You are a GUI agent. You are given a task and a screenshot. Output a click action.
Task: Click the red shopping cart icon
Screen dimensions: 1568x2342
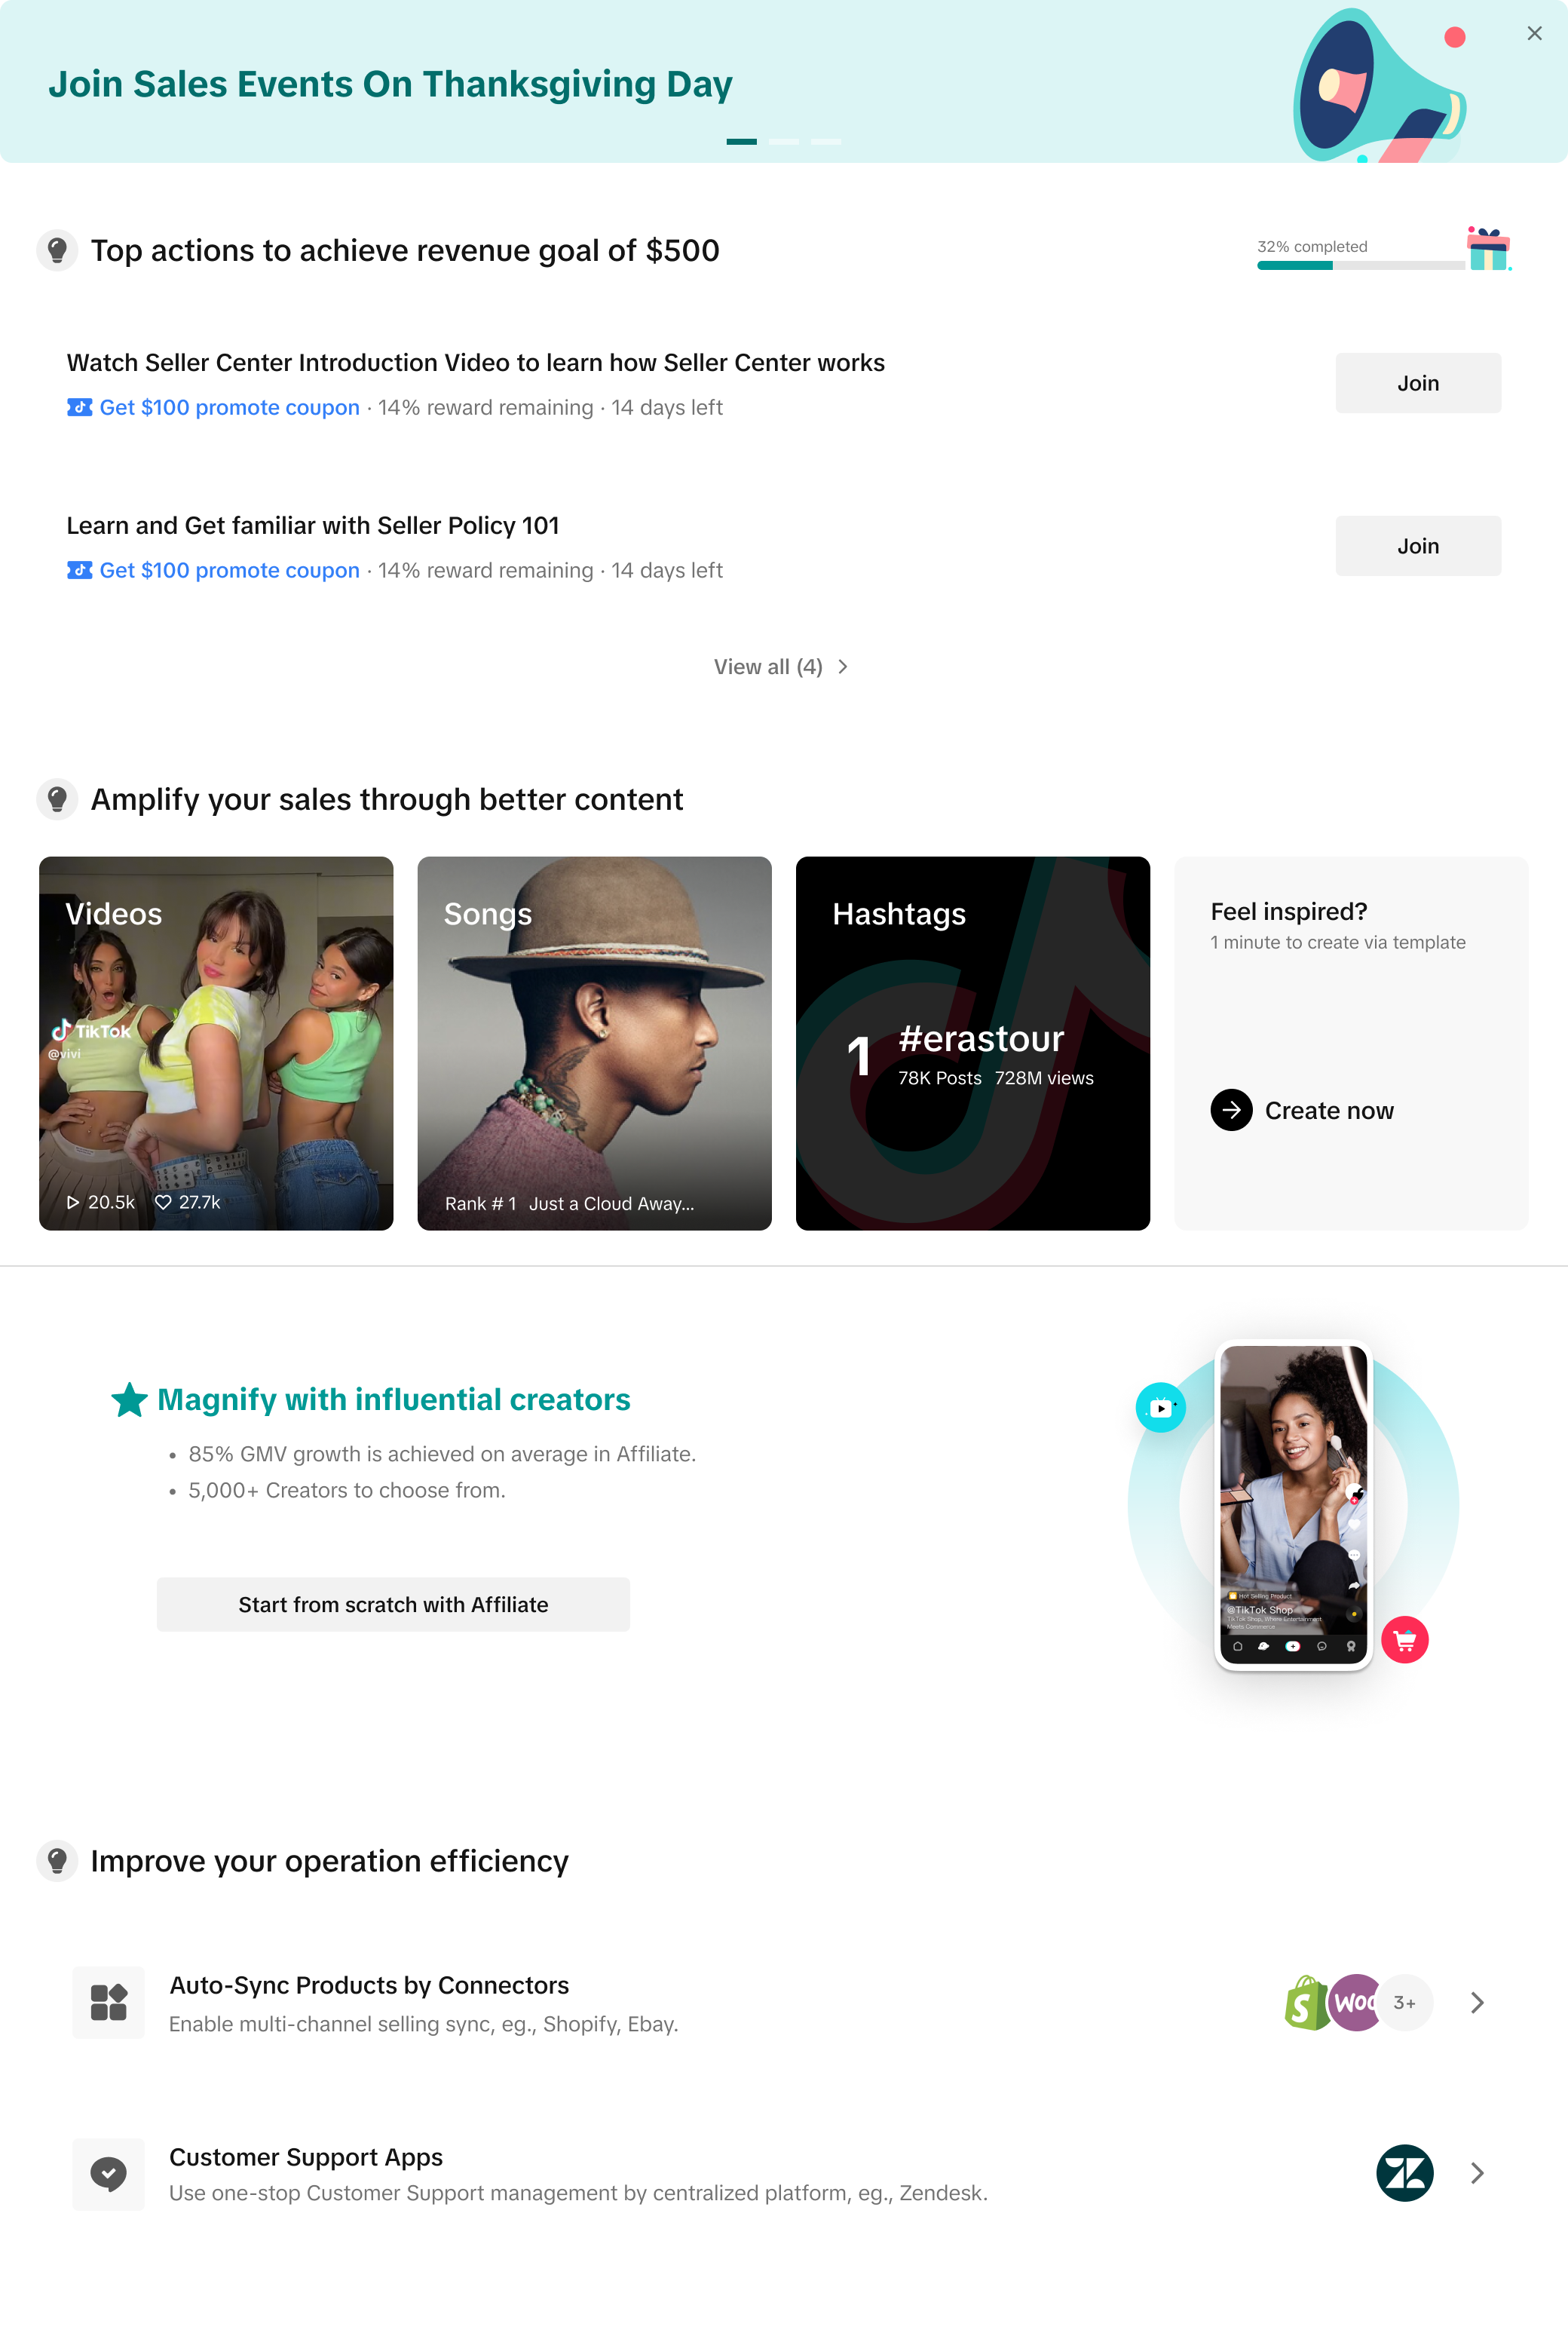click(x=1404, y=1640)
